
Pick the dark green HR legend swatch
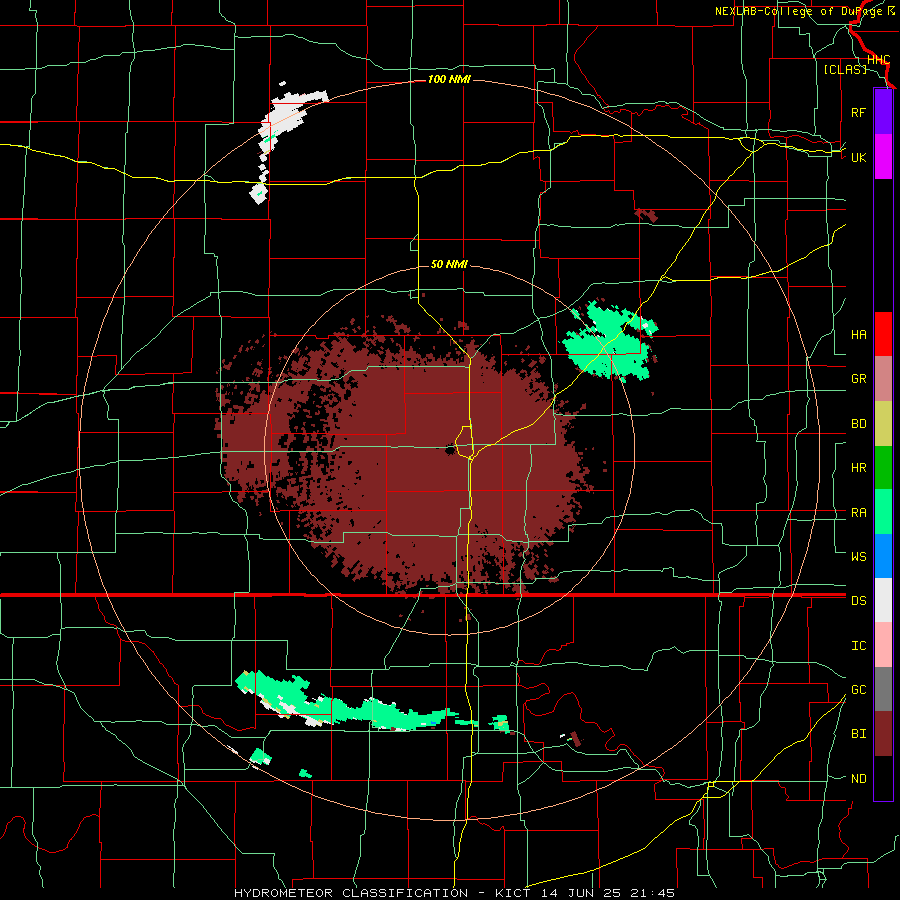883,467
